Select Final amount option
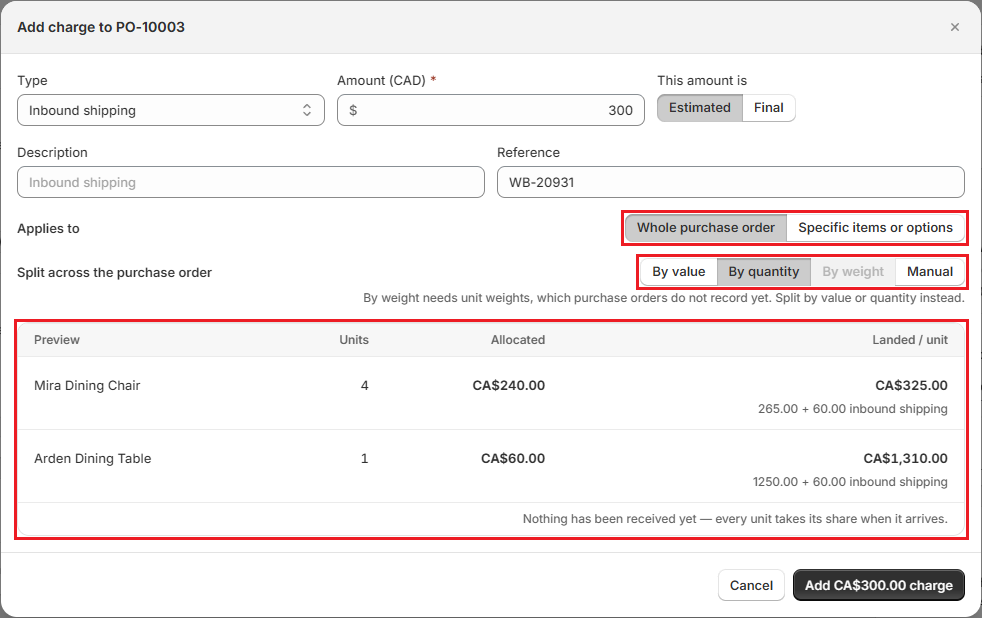The width and height of the screenshot is (982, 618). pyautogui.click(x=768, y=108)
